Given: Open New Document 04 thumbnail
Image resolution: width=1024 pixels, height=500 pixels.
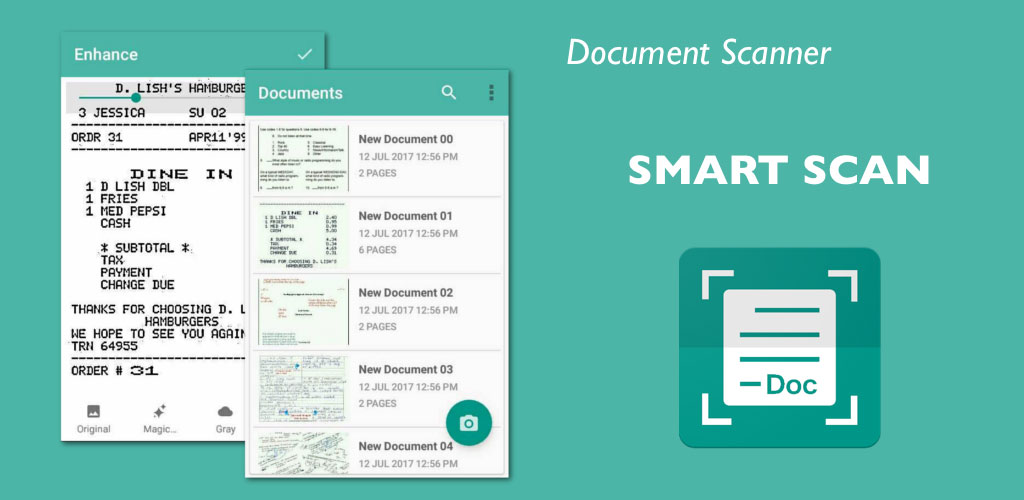Looking at the screenshot, I should [303, 452].
